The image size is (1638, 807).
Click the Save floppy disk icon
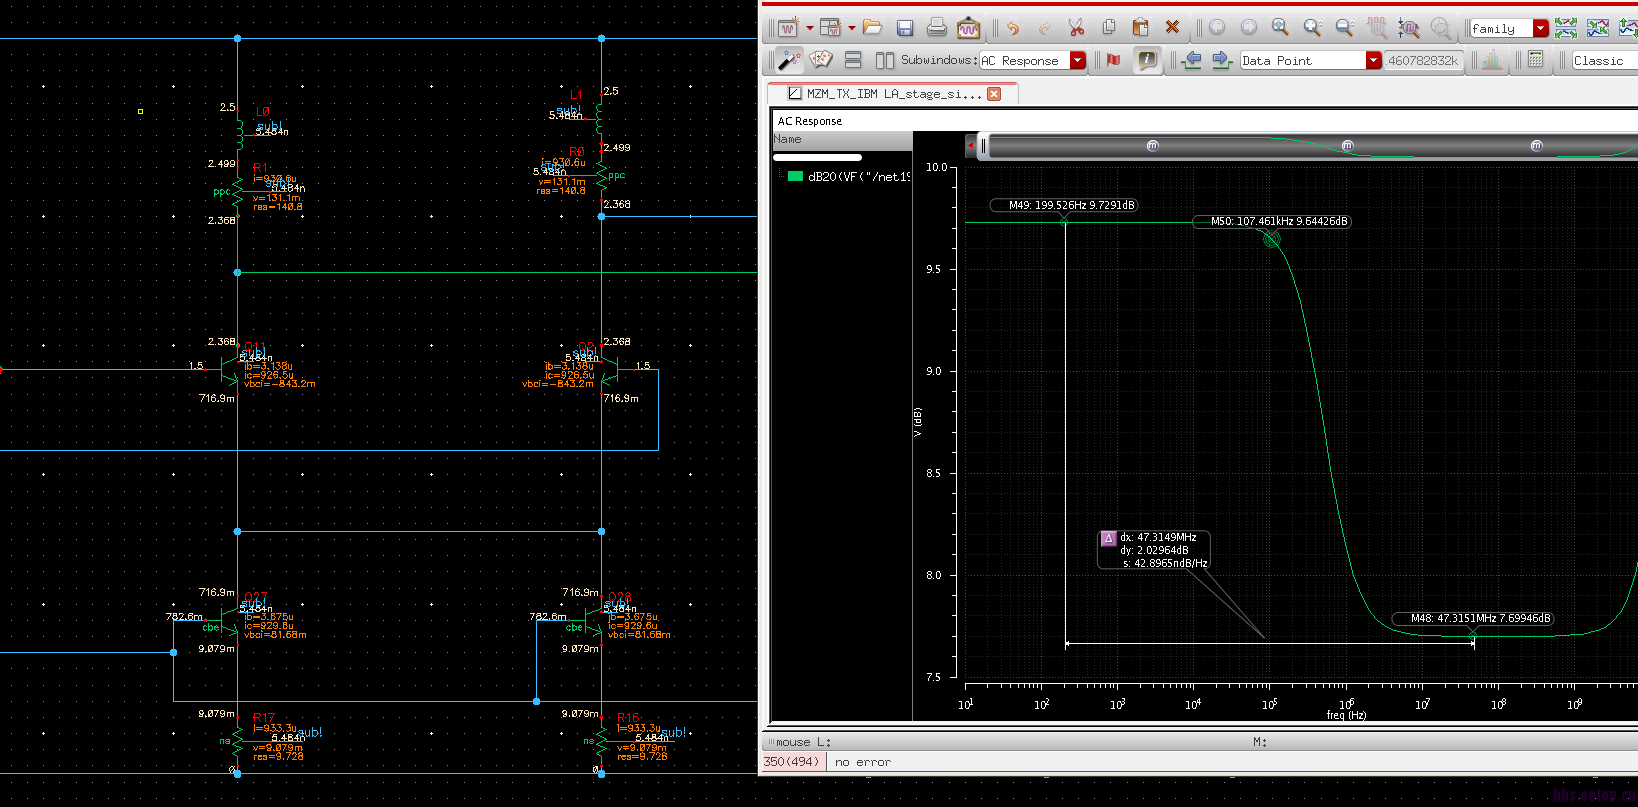(x=905, y=28)
